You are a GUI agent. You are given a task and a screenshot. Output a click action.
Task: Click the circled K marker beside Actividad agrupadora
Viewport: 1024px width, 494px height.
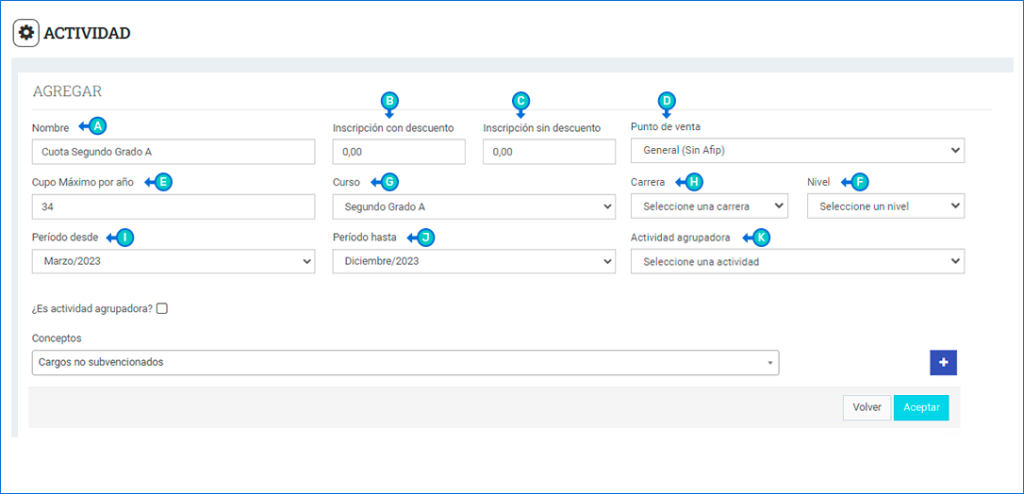coord(762,237)
